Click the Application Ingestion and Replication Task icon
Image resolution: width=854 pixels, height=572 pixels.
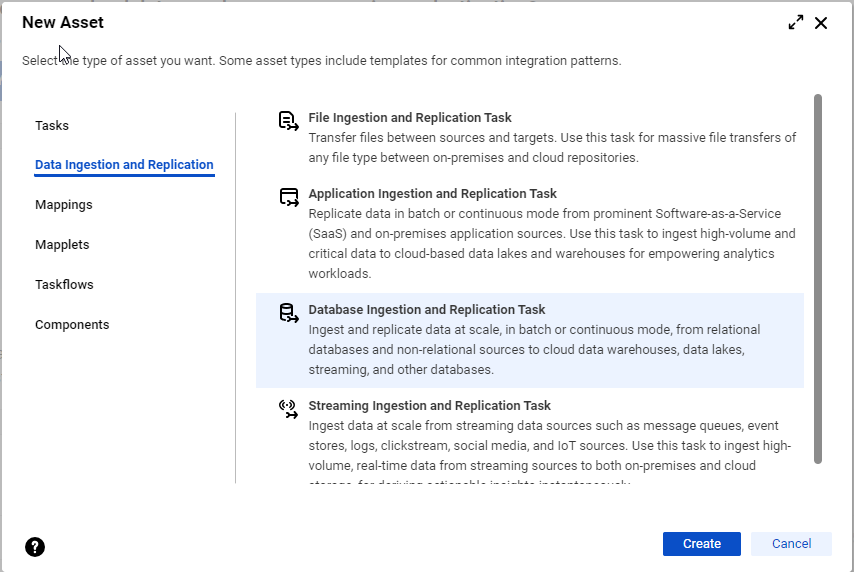[x=289, y=197]
